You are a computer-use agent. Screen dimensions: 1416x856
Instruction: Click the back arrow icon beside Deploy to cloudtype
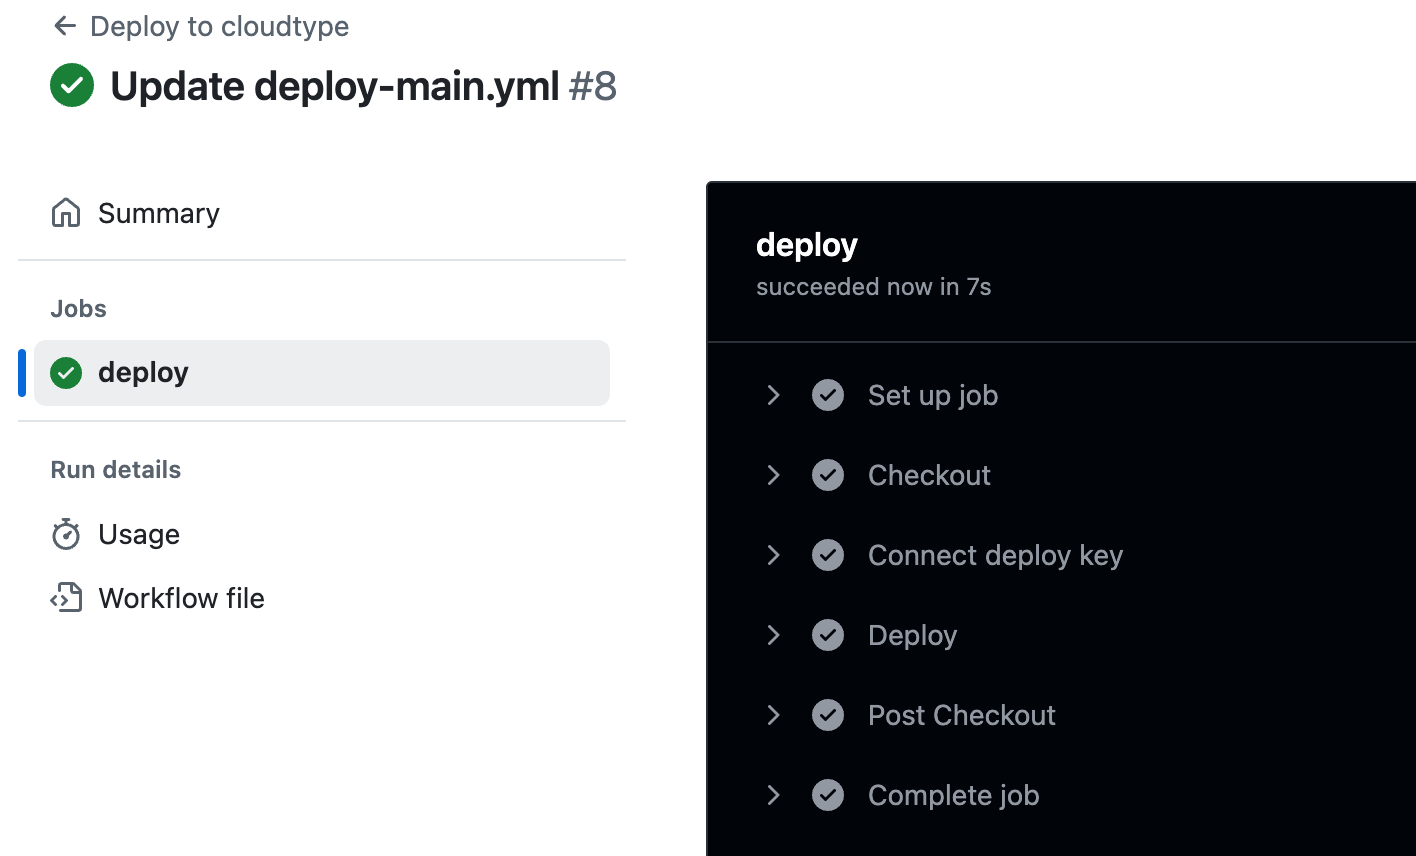(x=65, y=26)
